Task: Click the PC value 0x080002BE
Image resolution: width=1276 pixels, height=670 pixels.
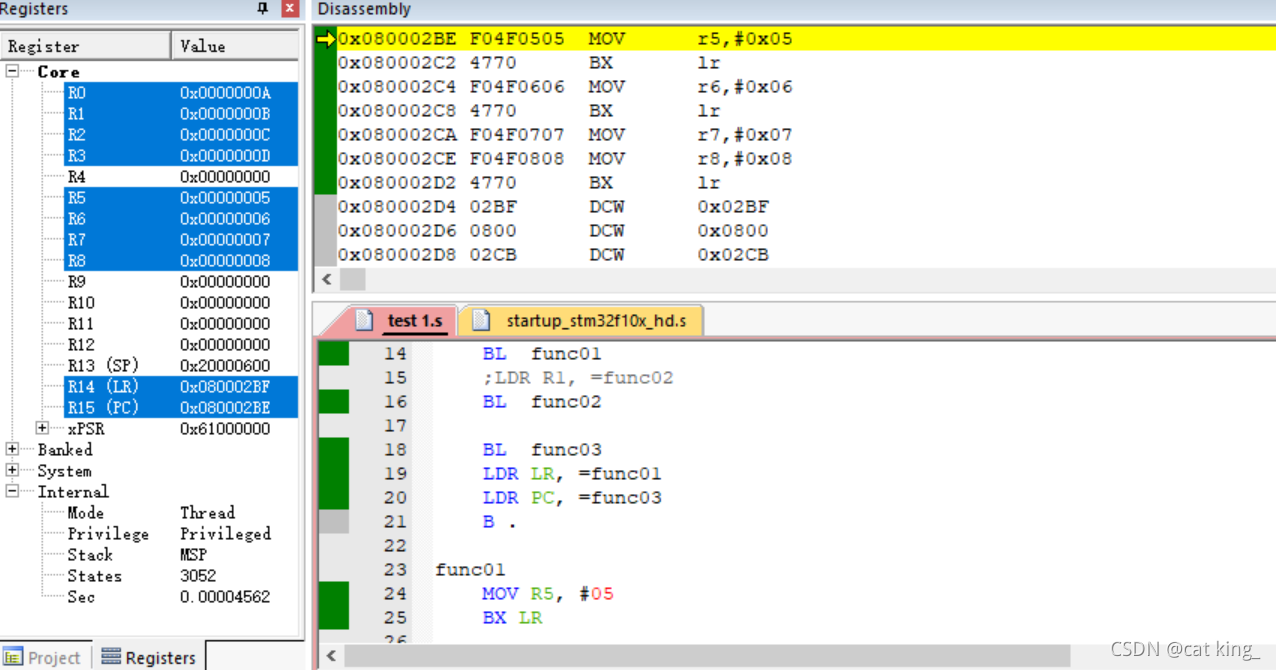Action: (x=225, y=408)
